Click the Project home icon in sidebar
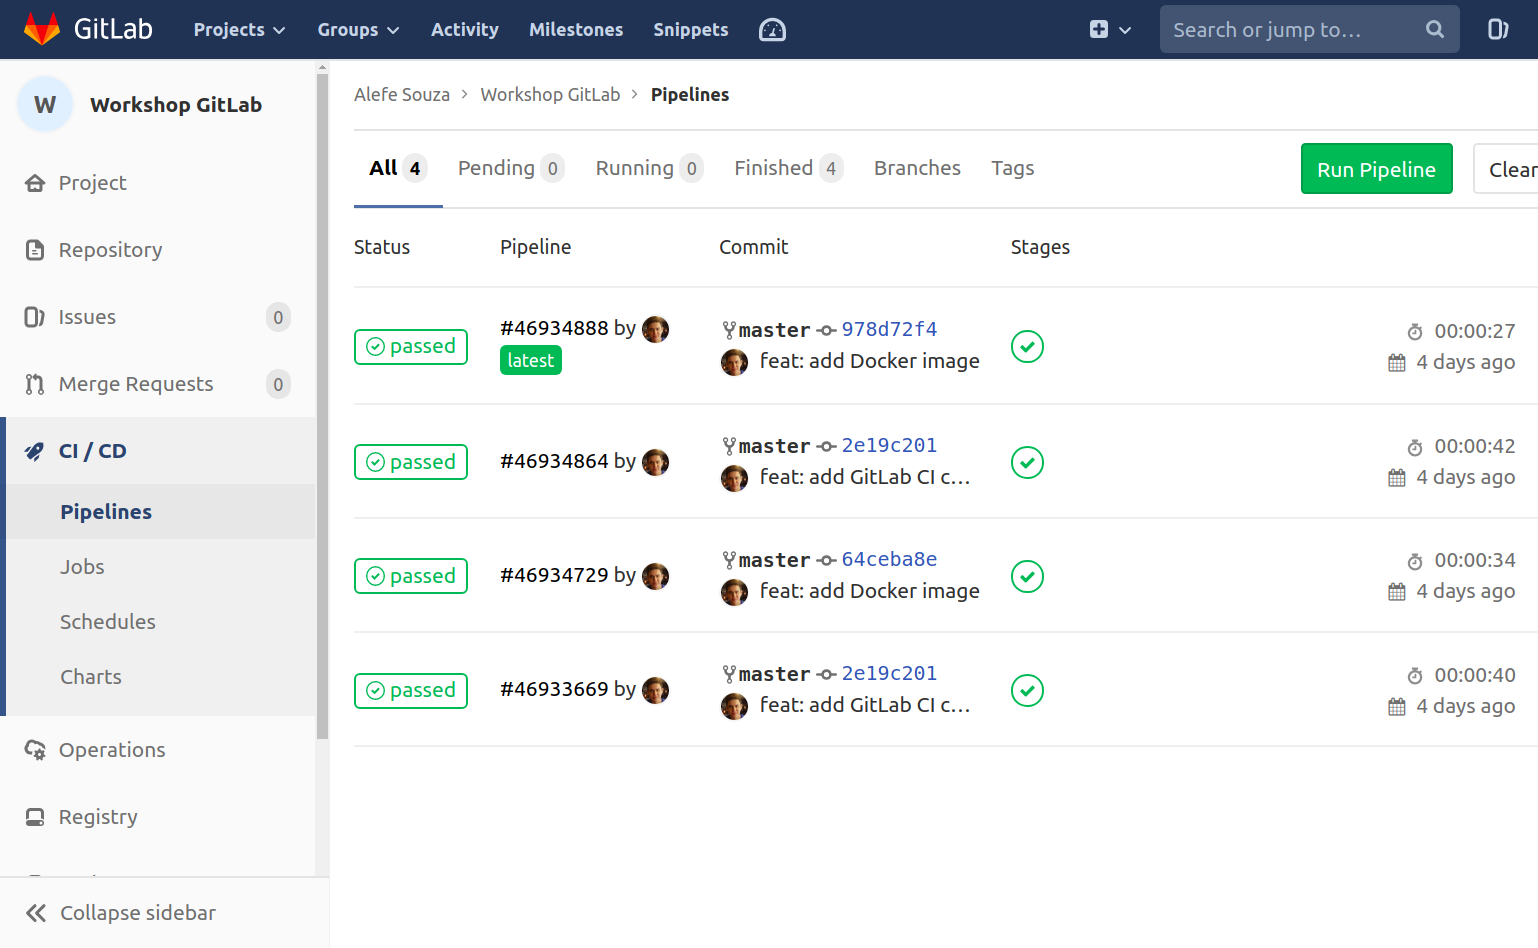1538x948 pixels. pyautogui.click(x=35, y=183)
